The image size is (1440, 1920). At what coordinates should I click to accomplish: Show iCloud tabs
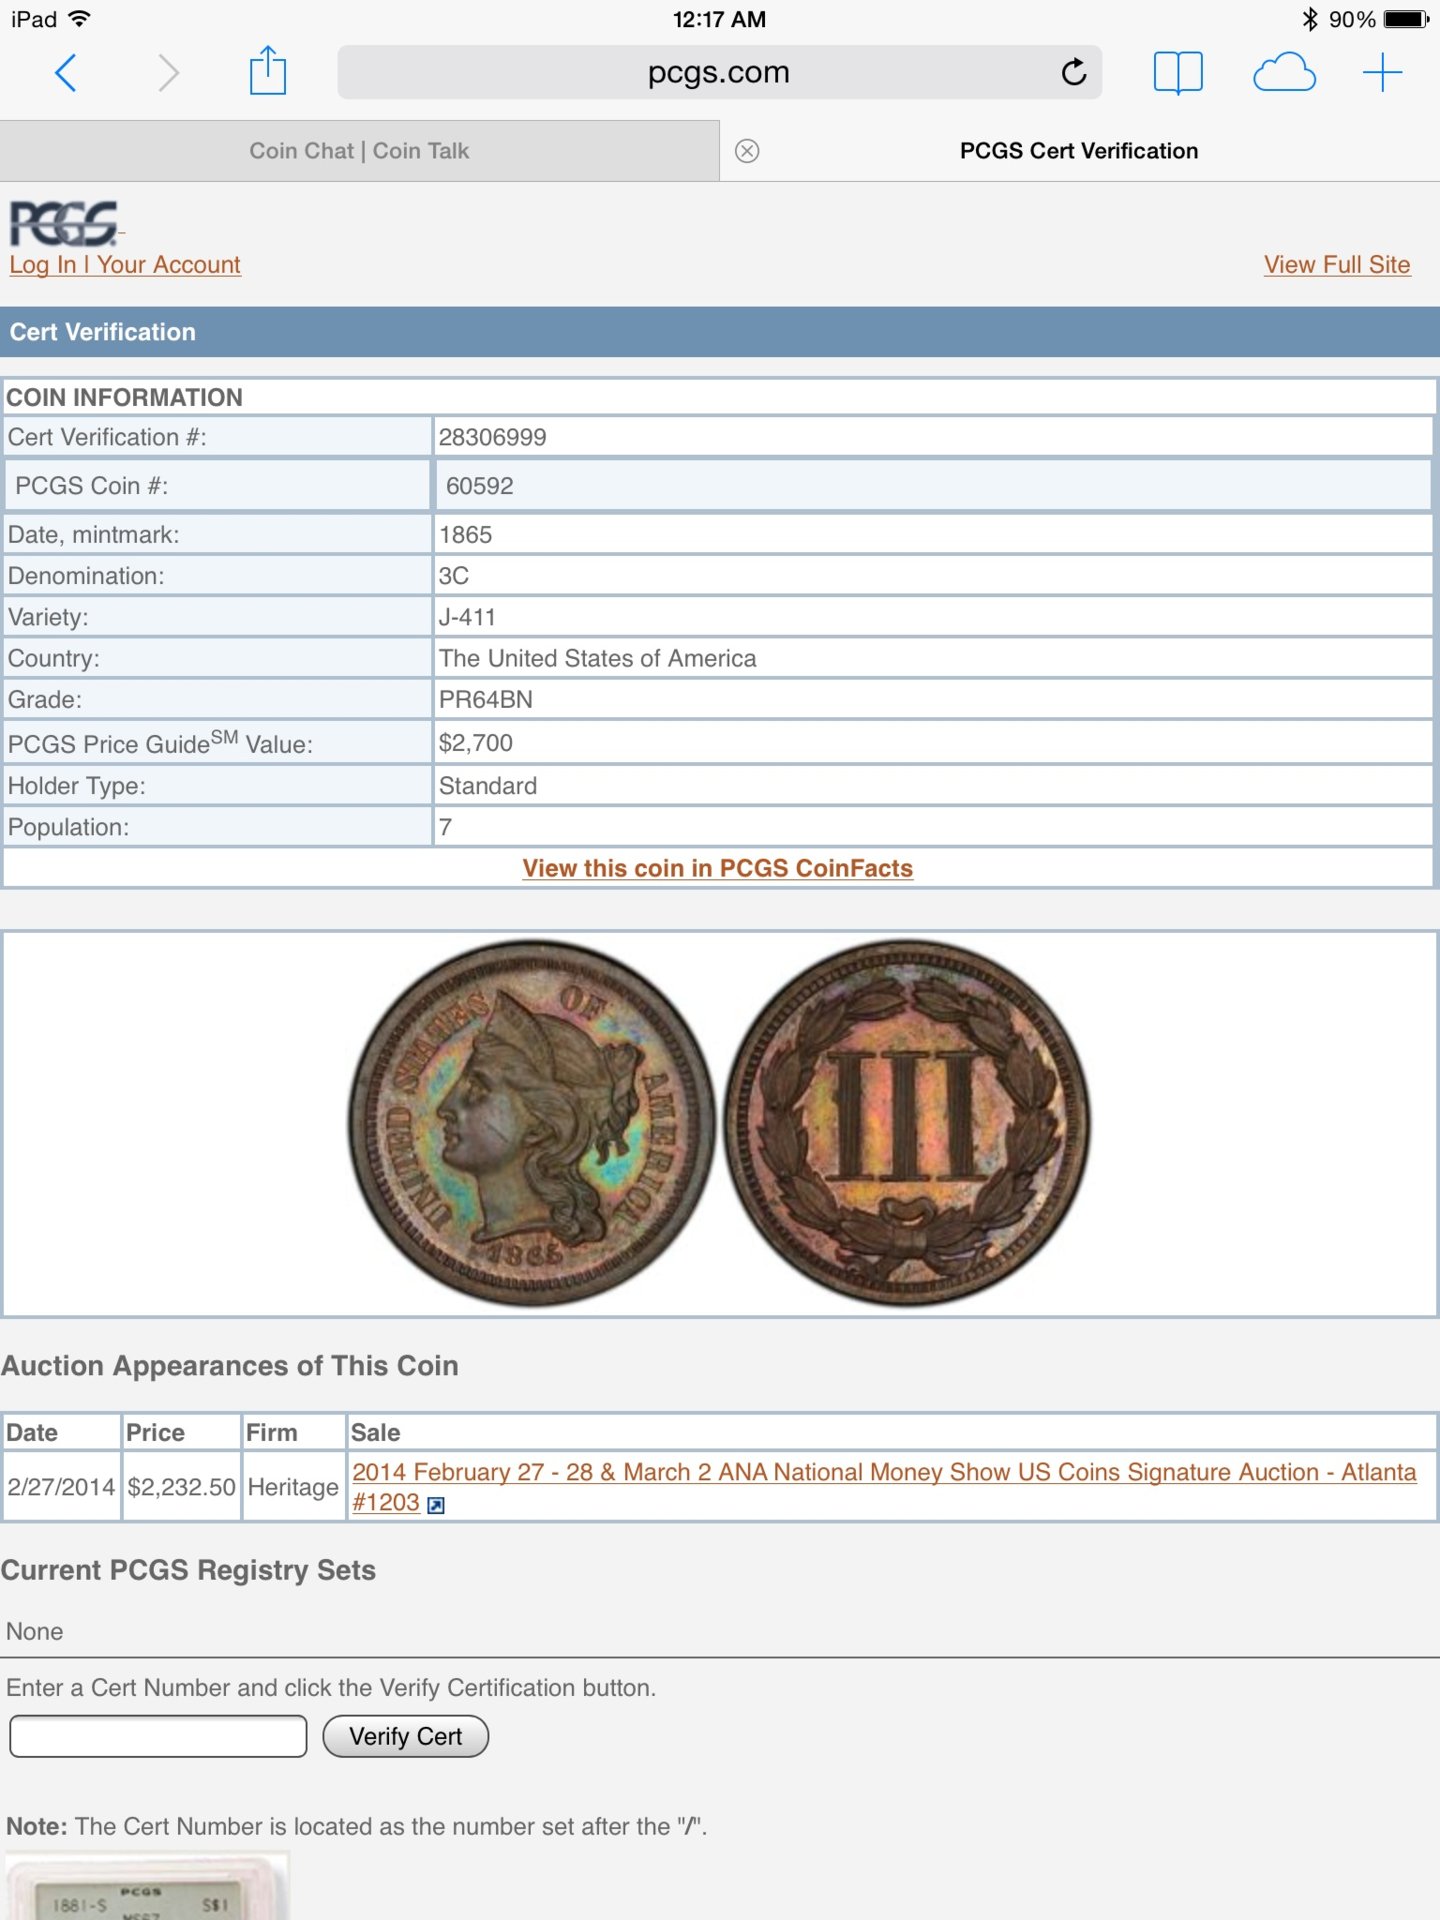(1284, 73)
